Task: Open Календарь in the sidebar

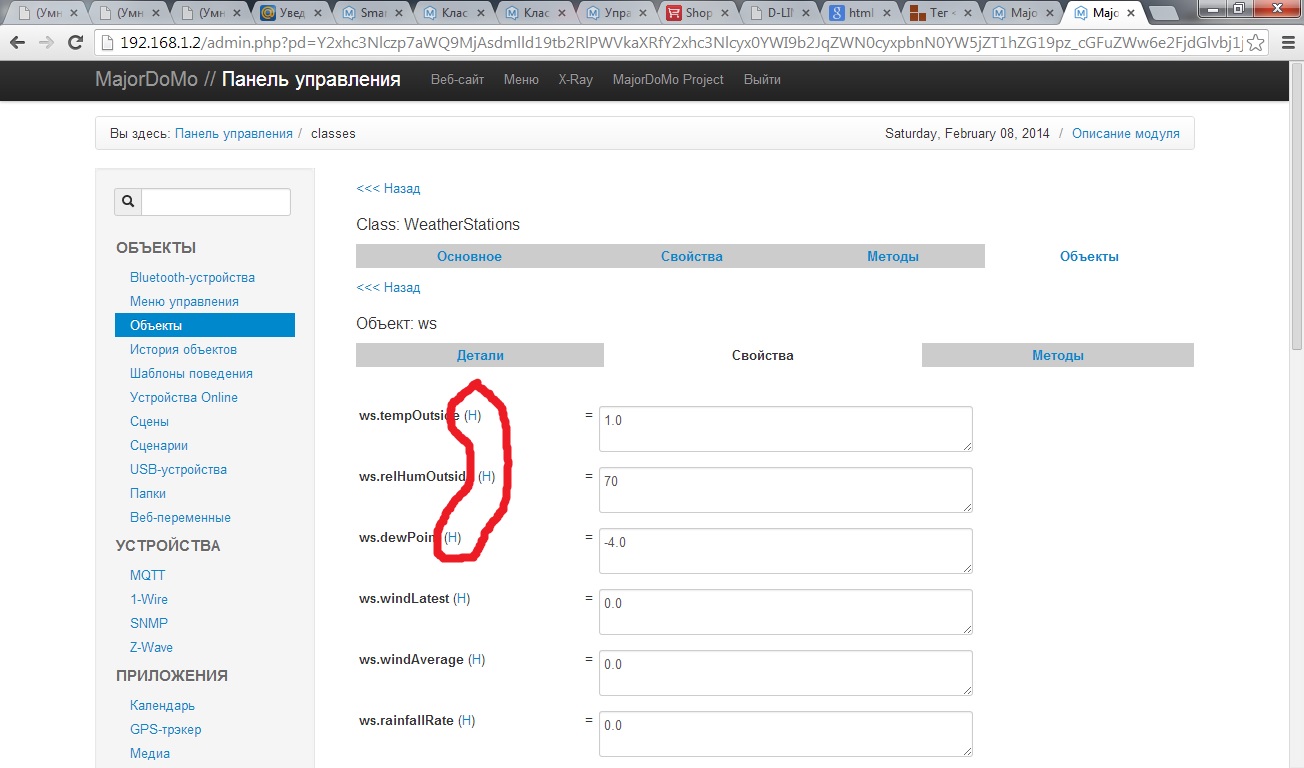Action: (x=162, y=705)
